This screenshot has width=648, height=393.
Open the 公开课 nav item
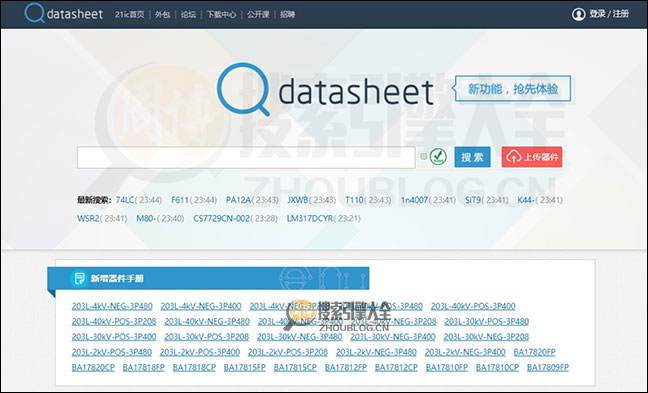(258, 14)
